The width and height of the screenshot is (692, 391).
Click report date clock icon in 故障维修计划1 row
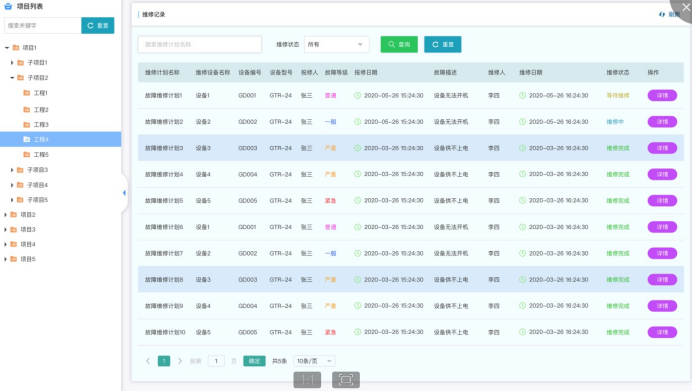(357, 95)
